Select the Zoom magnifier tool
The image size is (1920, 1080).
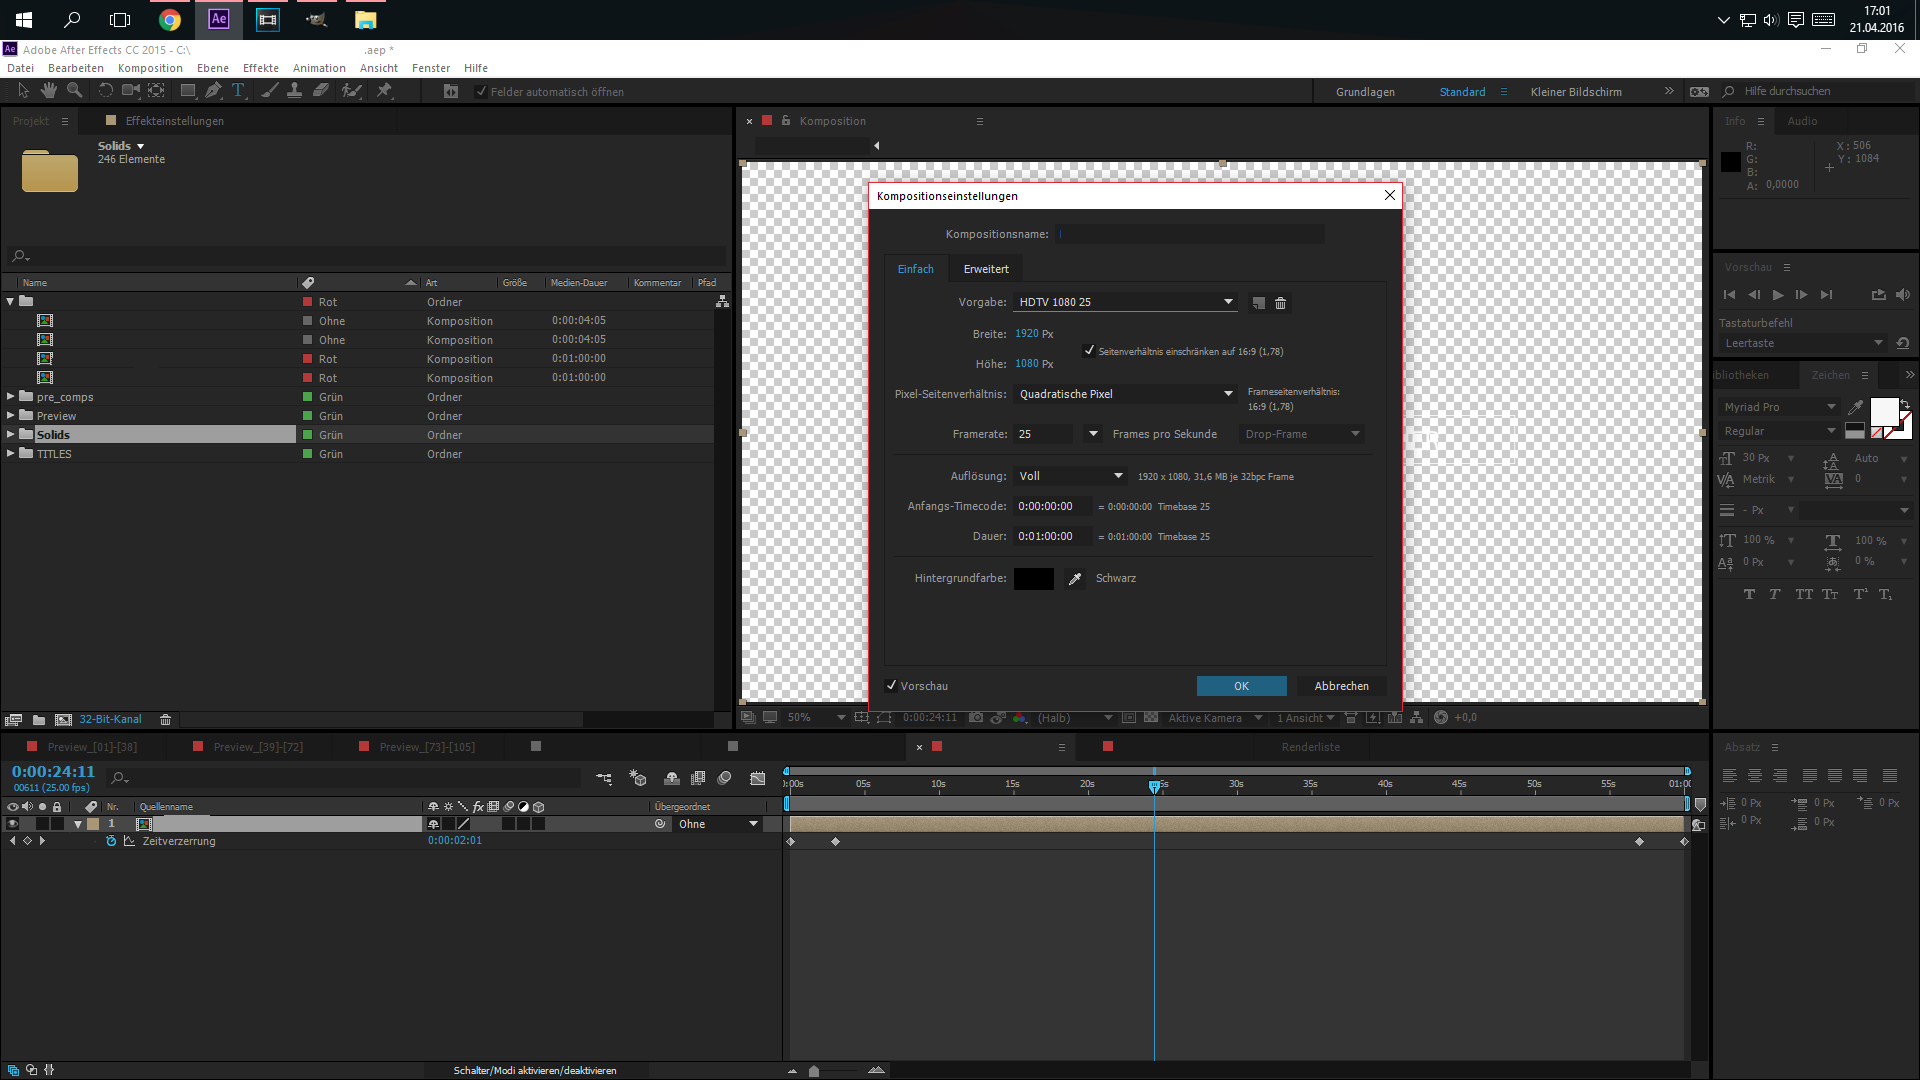pyautogui.click(x=74, y=91)
